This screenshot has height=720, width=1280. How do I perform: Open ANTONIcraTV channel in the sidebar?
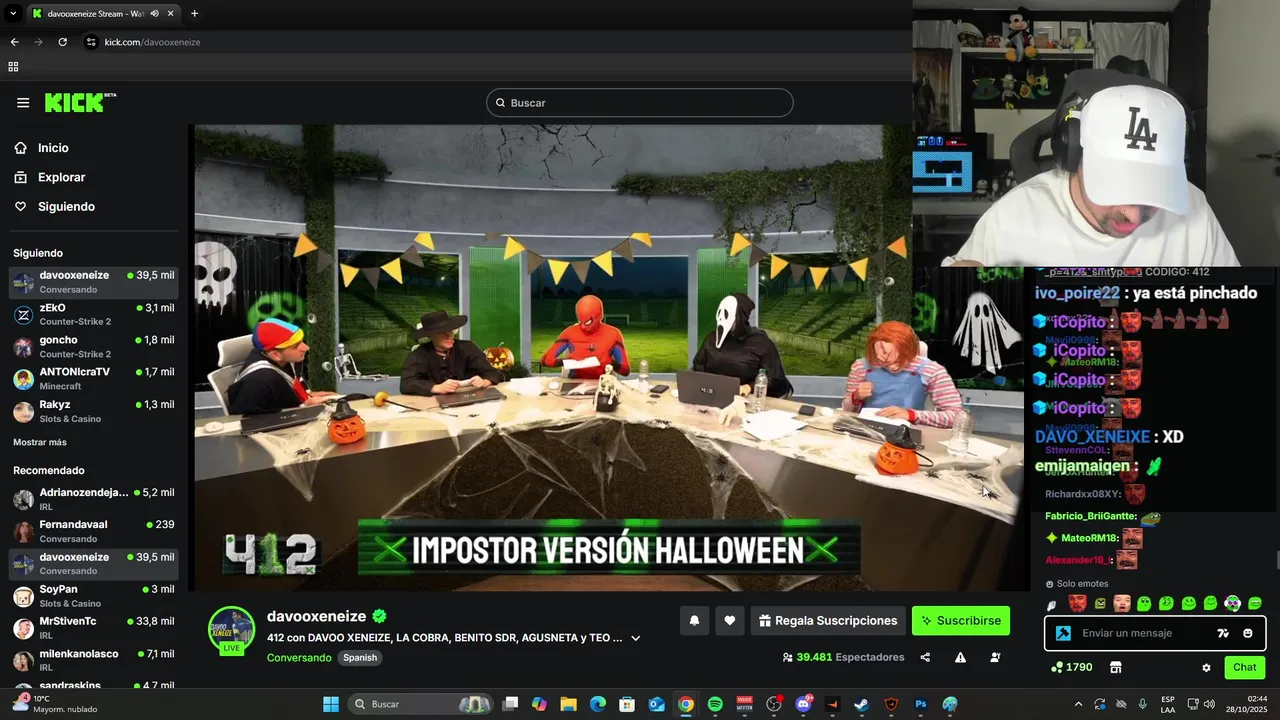click(94, 379)
